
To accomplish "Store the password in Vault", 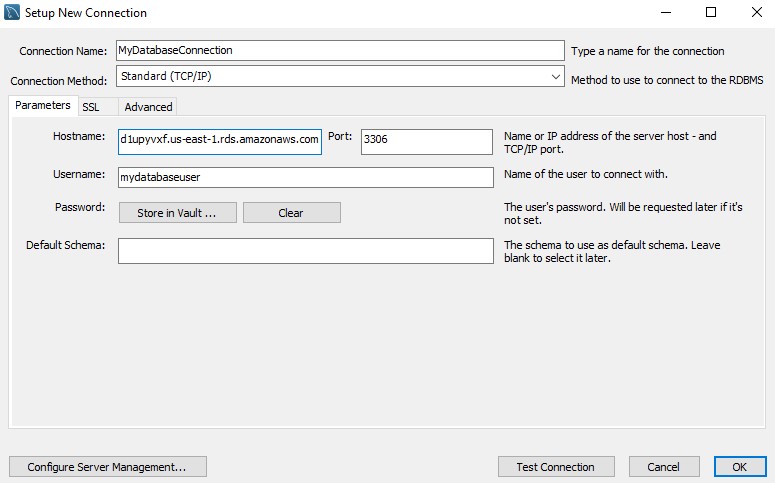I will click(x=177, y=213).
